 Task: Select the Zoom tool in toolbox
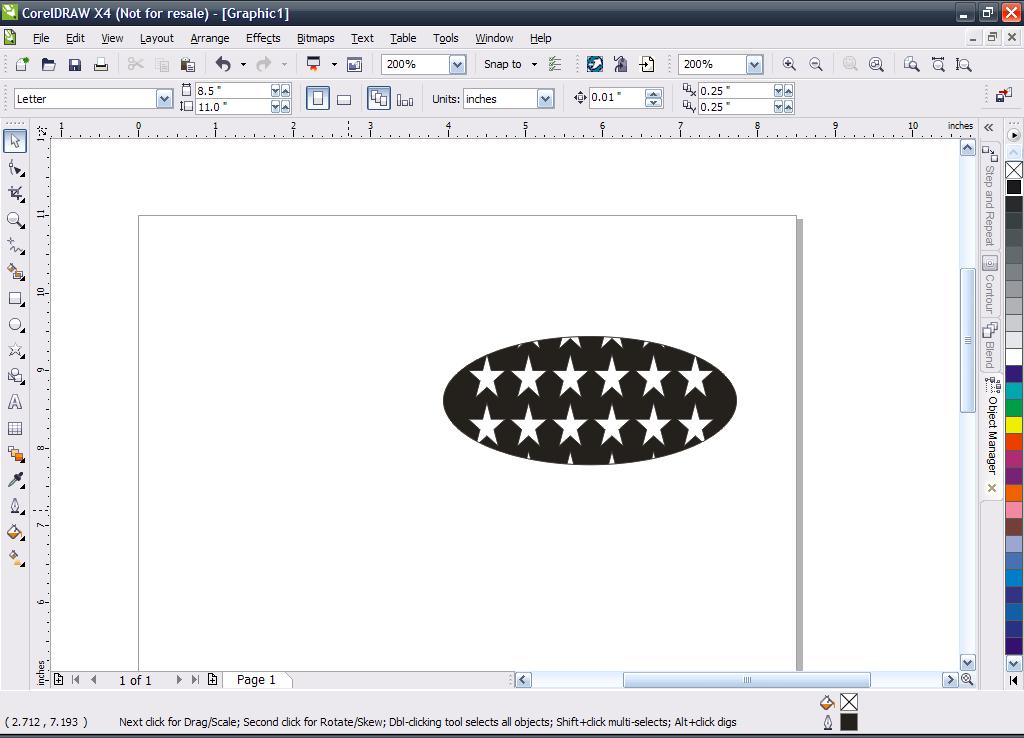(15, 219)
